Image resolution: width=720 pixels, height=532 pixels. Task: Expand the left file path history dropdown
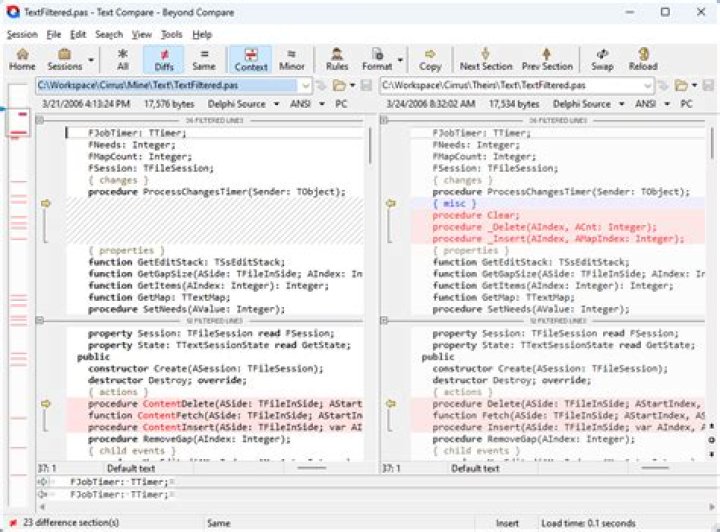point(305,85)
